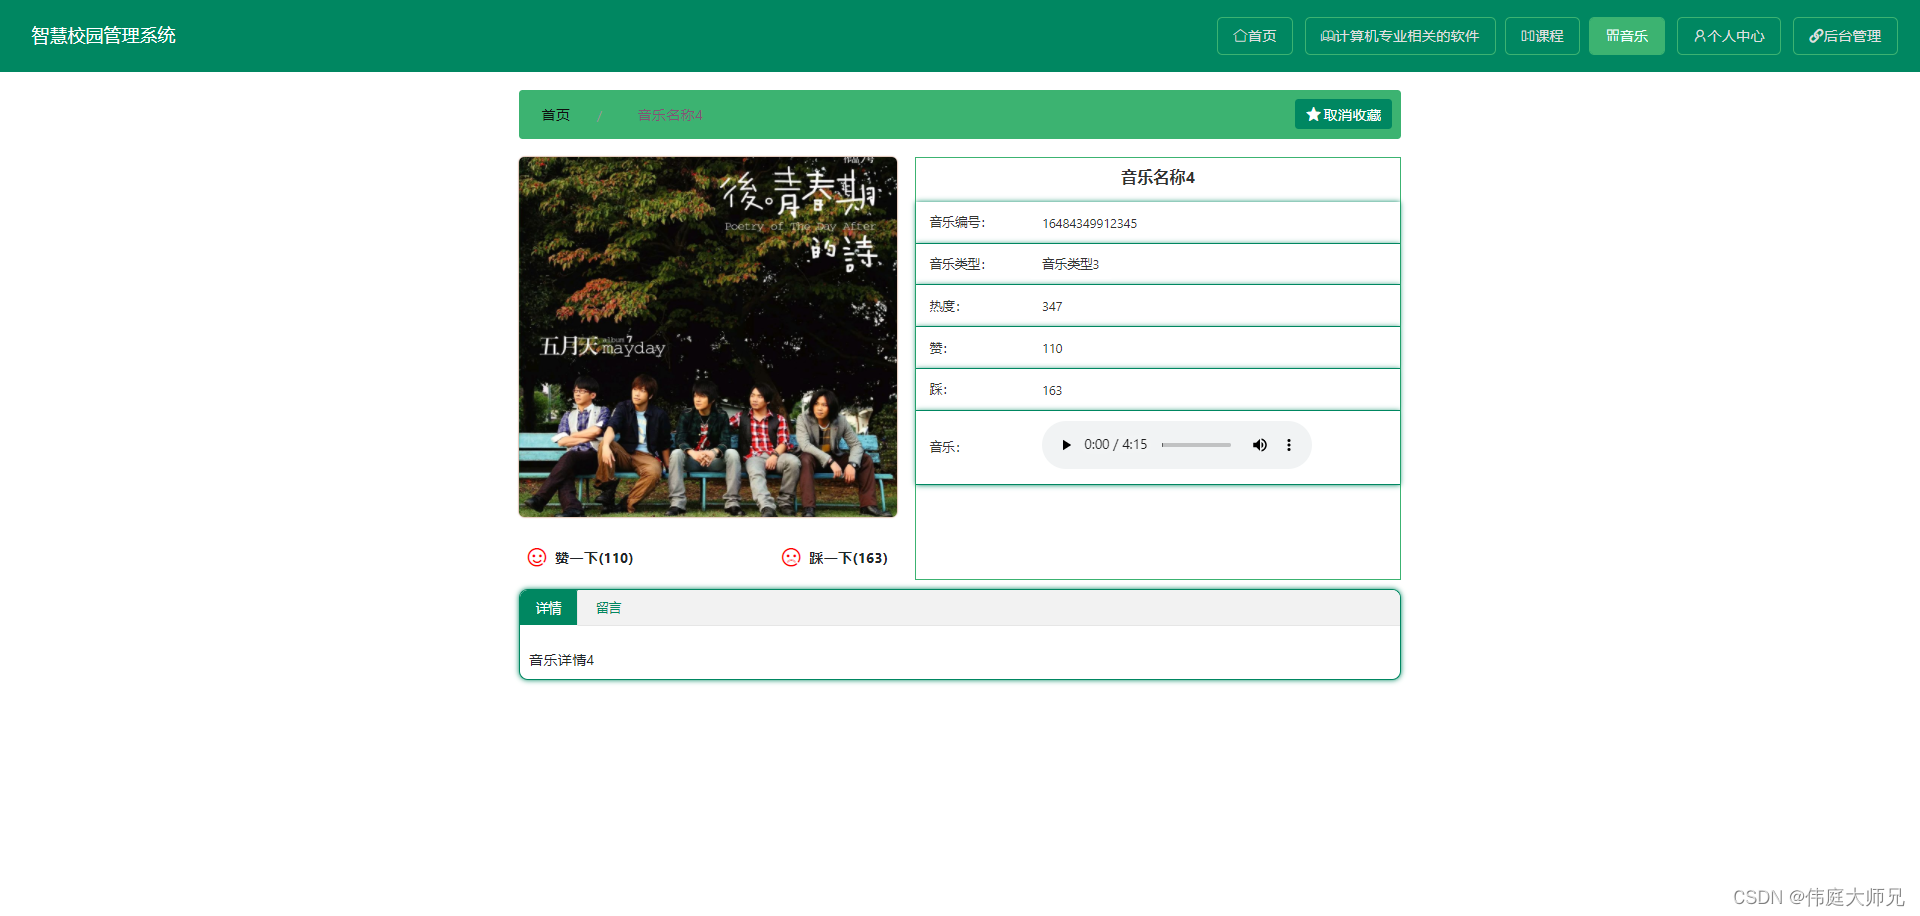
Task: Click the star icon inside 取消收藏 button
Action: tap(1312, 113)
